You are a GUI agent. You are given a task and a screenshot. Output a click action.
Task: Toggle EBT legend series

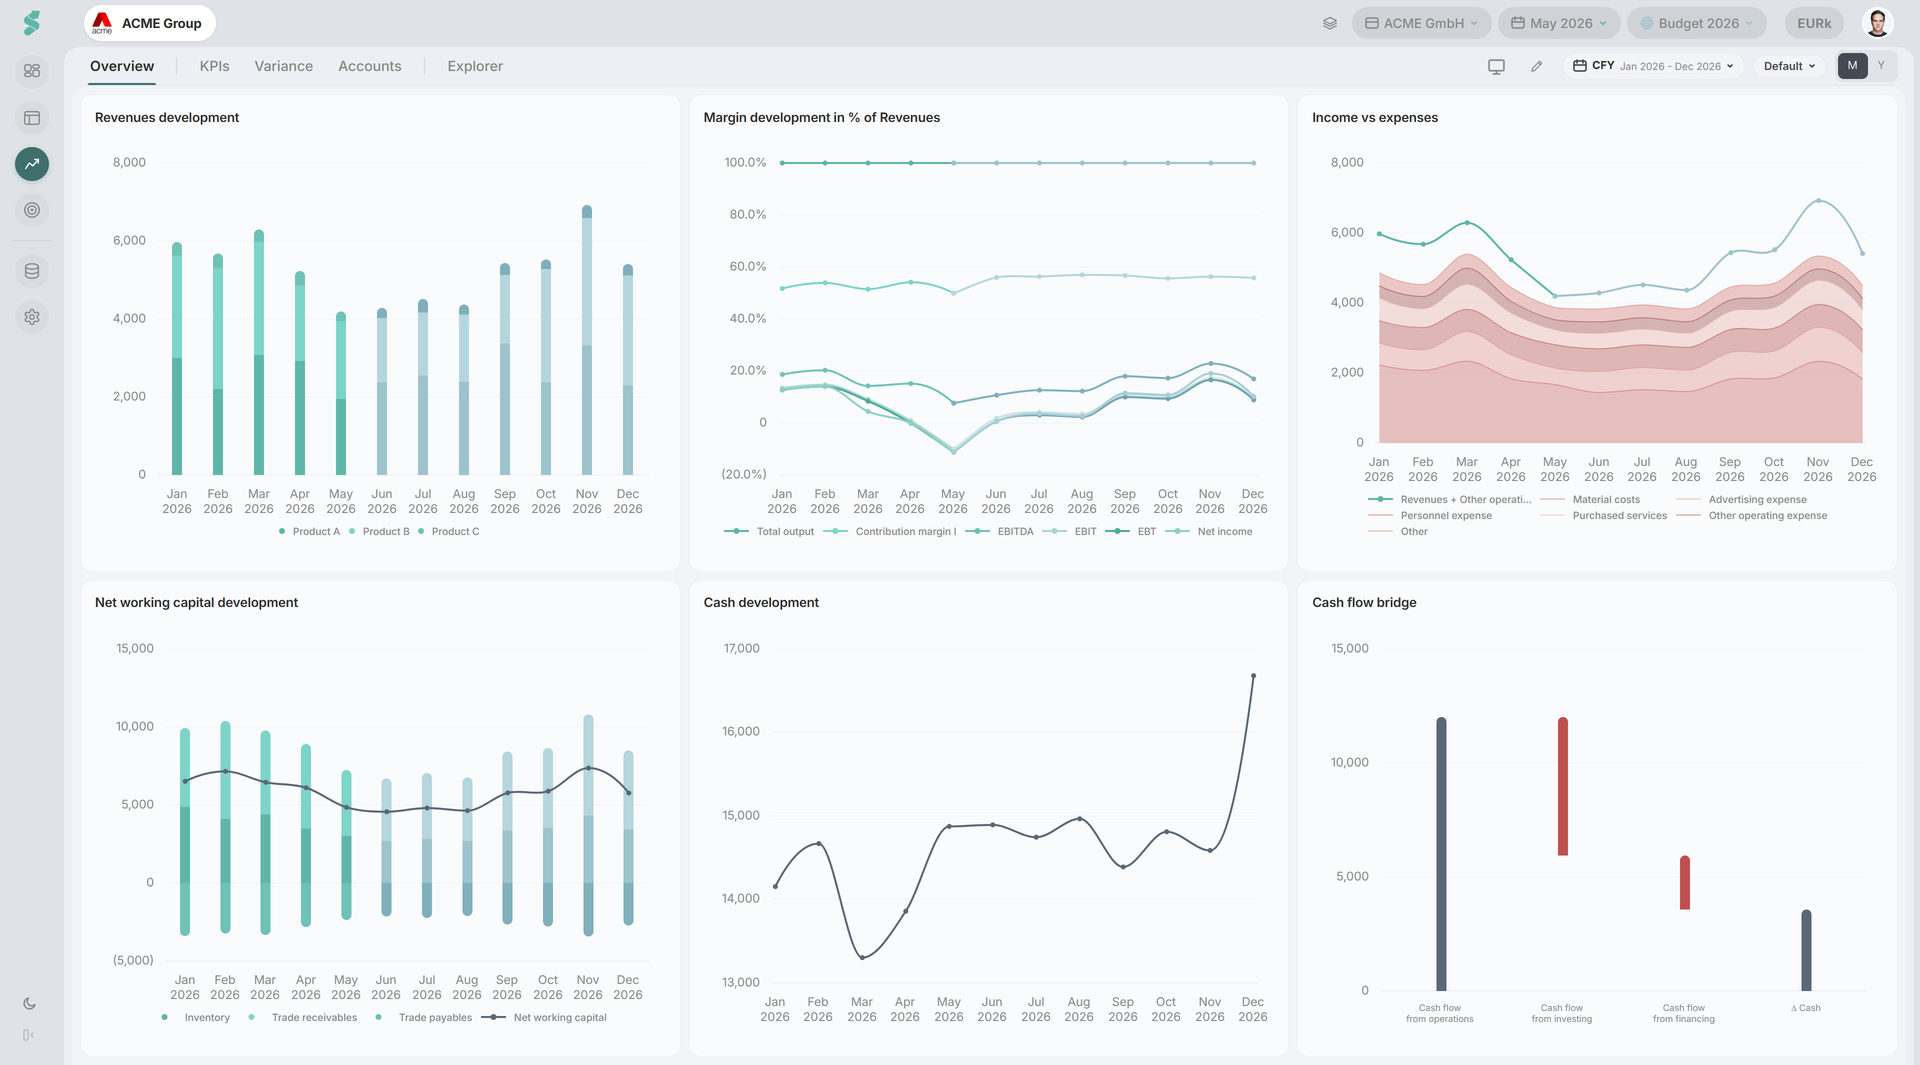[x=1131, y=532]
